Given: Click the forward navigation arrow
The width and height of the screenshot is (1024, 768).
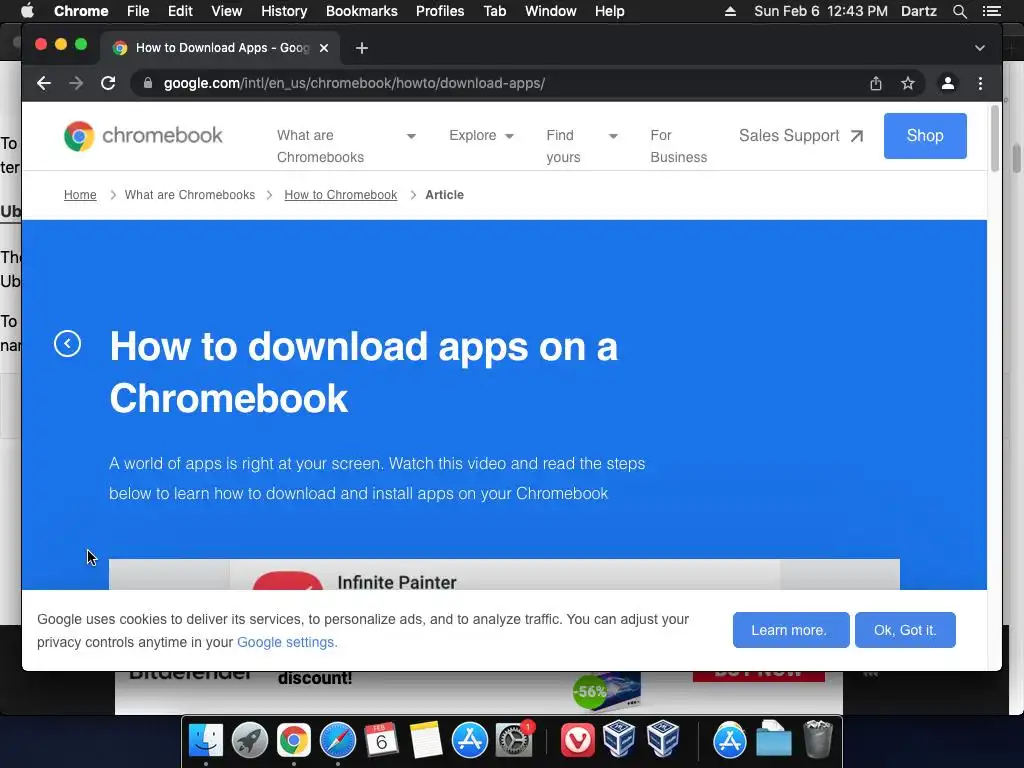Looking at the screenshot, I should click(x=76, y=83).
